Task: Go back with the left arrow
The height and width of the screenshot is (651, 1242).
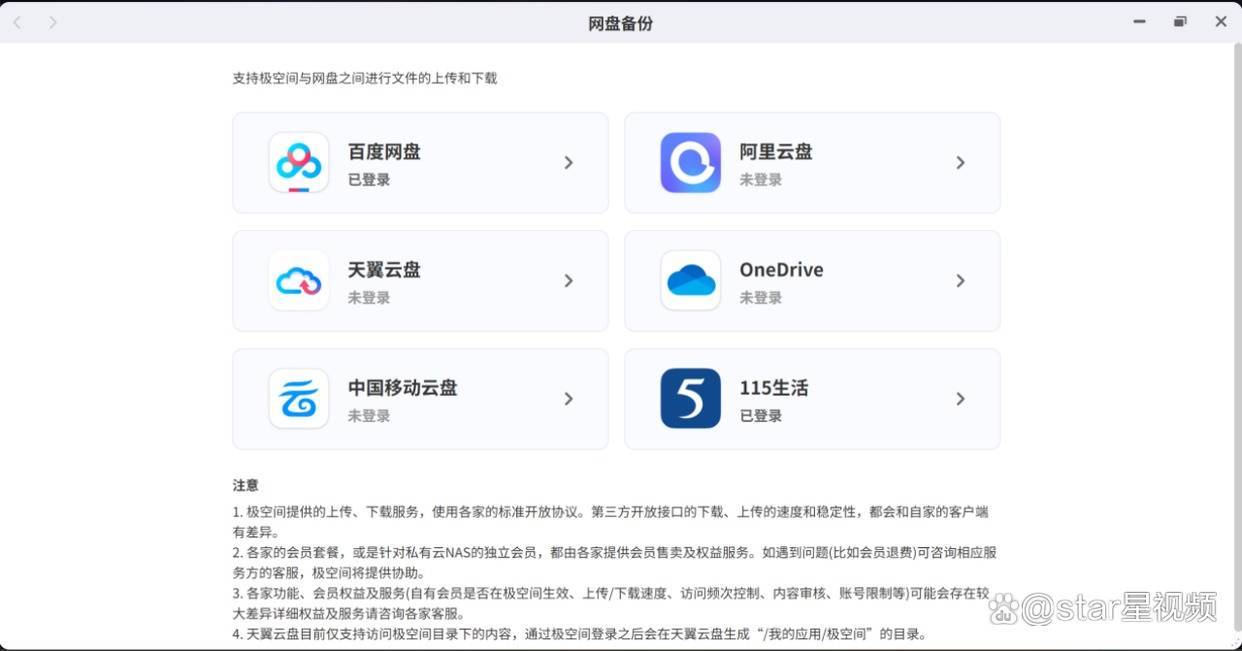Action: 17,22
